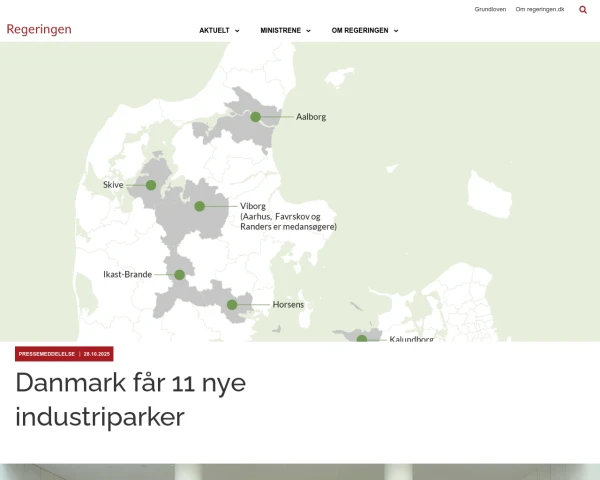Open the Ministrene menu item
The height and width of the screenshot is (480, 600).
tap(279, 31)
